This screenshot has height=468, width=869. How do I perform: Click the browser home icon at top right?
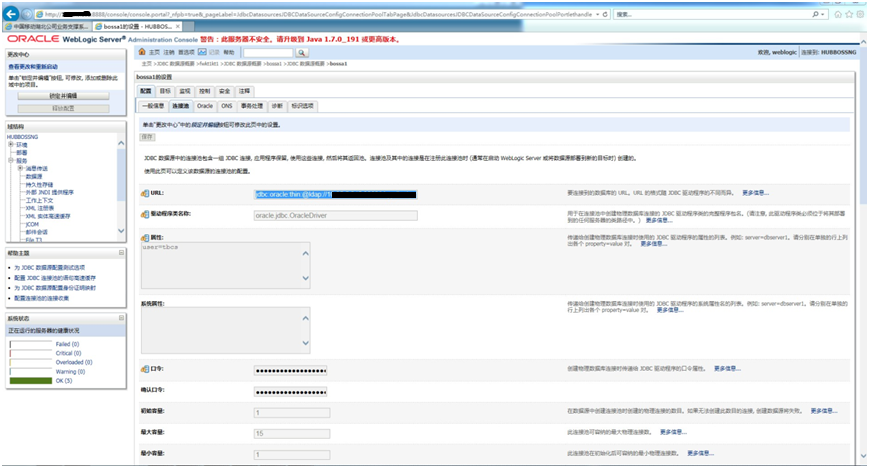pos(838,14)
